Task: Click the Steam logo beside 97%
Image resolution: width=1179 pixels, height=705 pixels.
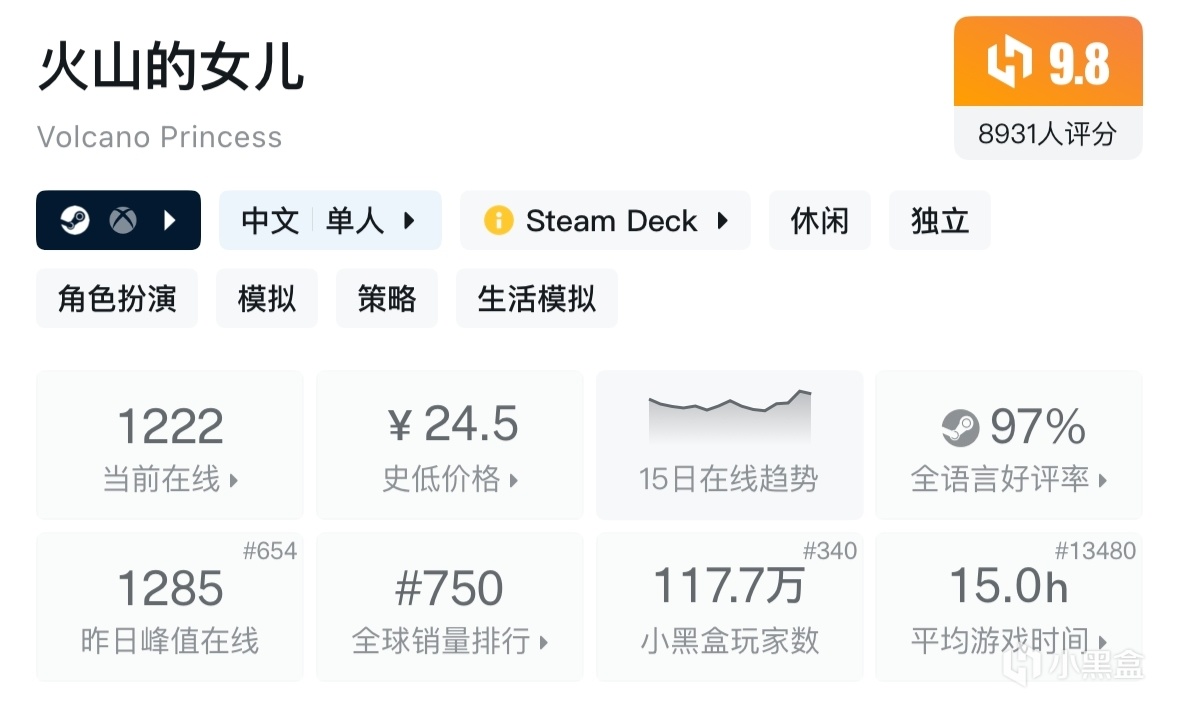Action: click(960, 429)
